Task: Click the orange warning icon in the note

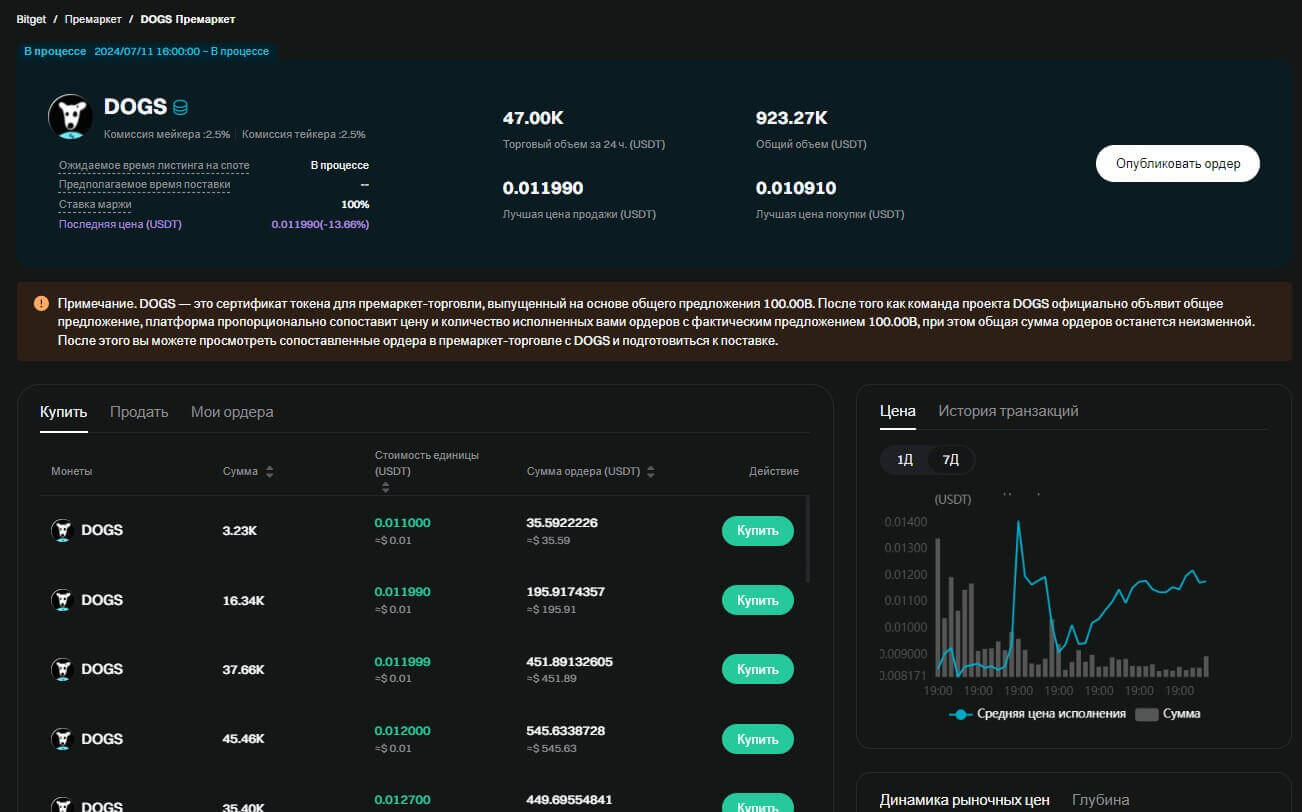Action: [x=41, y=303]
